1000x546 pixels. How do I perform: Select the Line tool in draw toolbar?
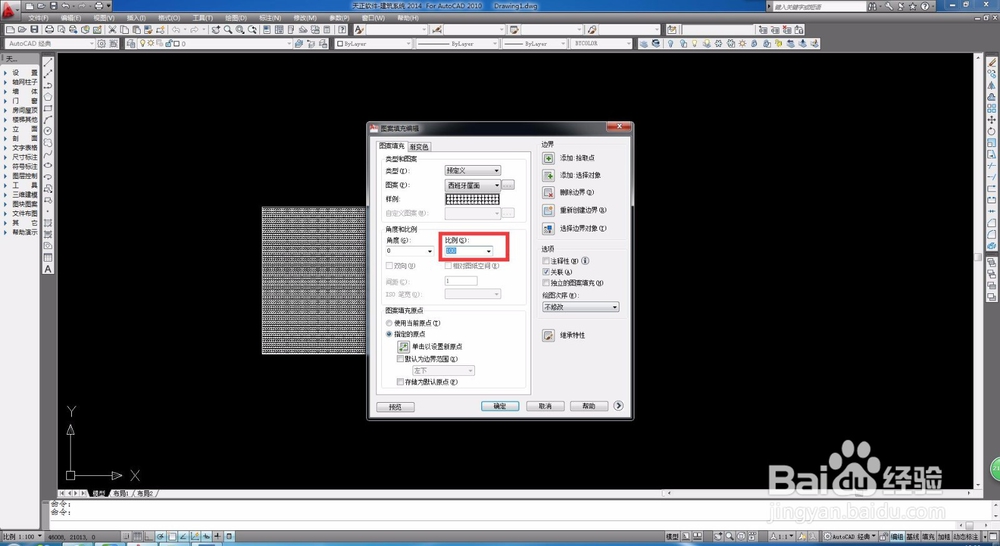(x=48, y=63)
